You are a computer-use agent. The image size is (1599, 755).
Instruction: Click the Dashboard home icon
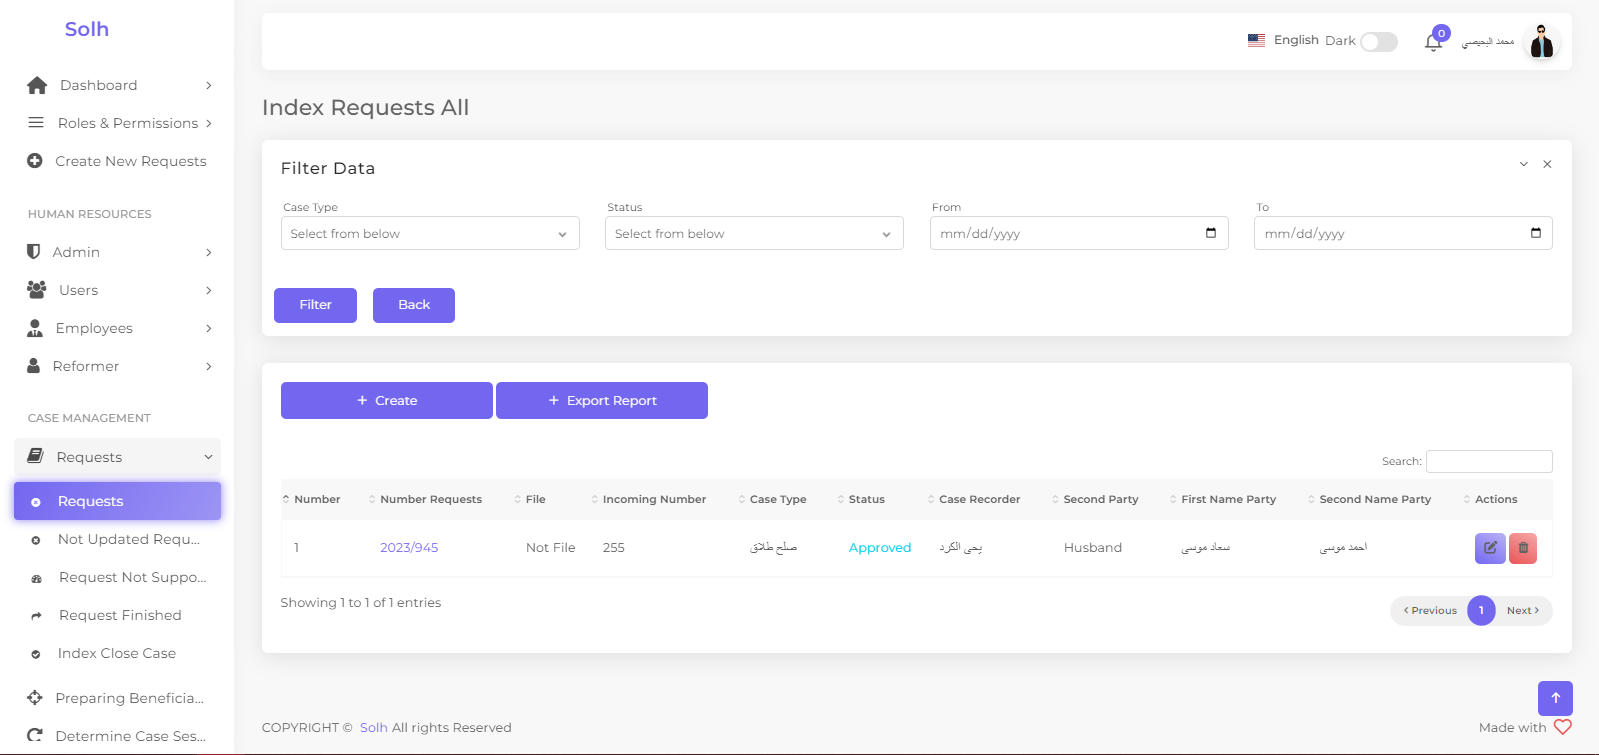coord(37,85)
